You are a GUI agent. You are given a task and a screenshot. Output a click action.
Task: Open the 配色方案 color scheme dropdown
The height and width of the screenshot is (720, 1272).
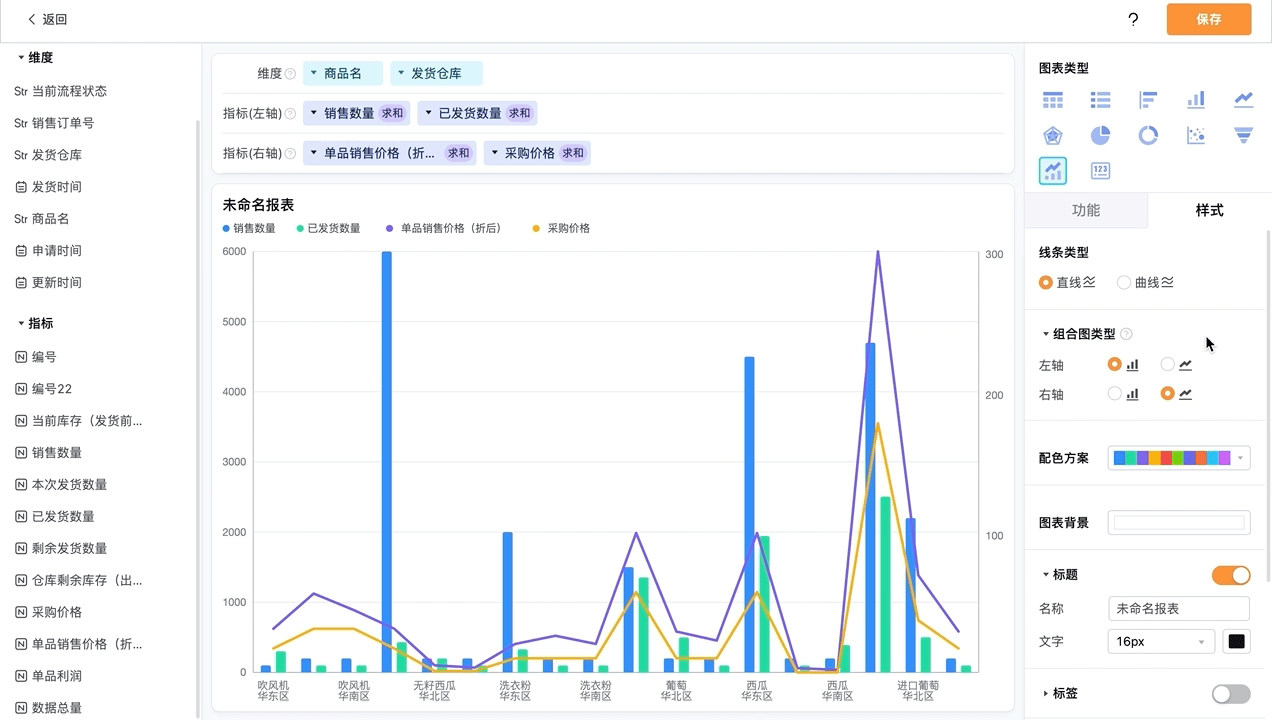pos(1179,458)
